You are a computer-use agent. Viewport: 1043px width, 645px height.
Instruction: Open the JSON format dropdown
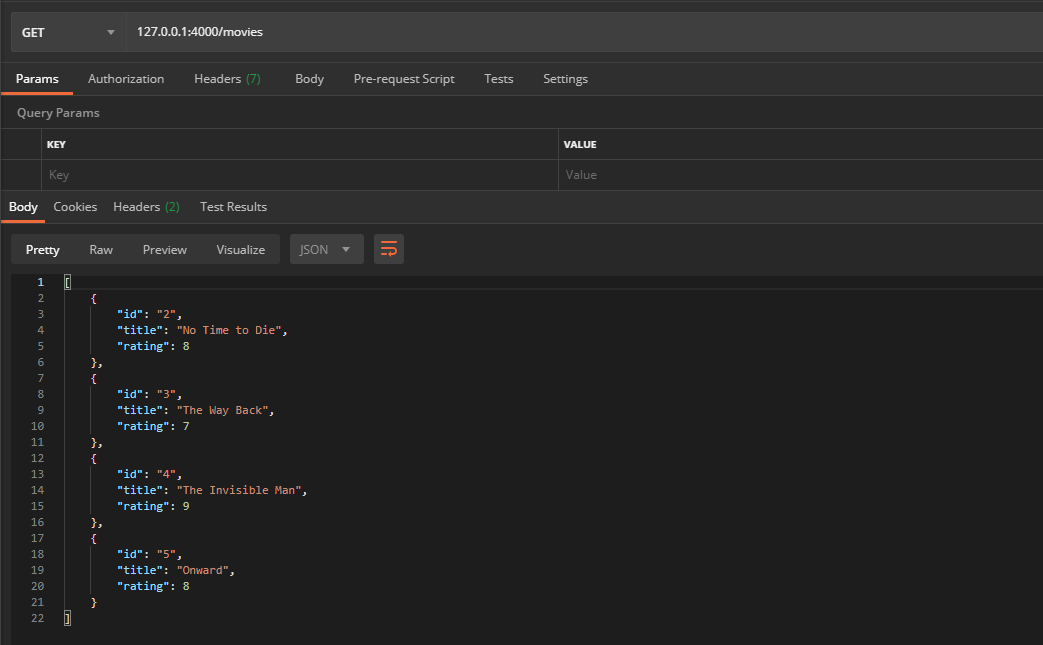326,250
